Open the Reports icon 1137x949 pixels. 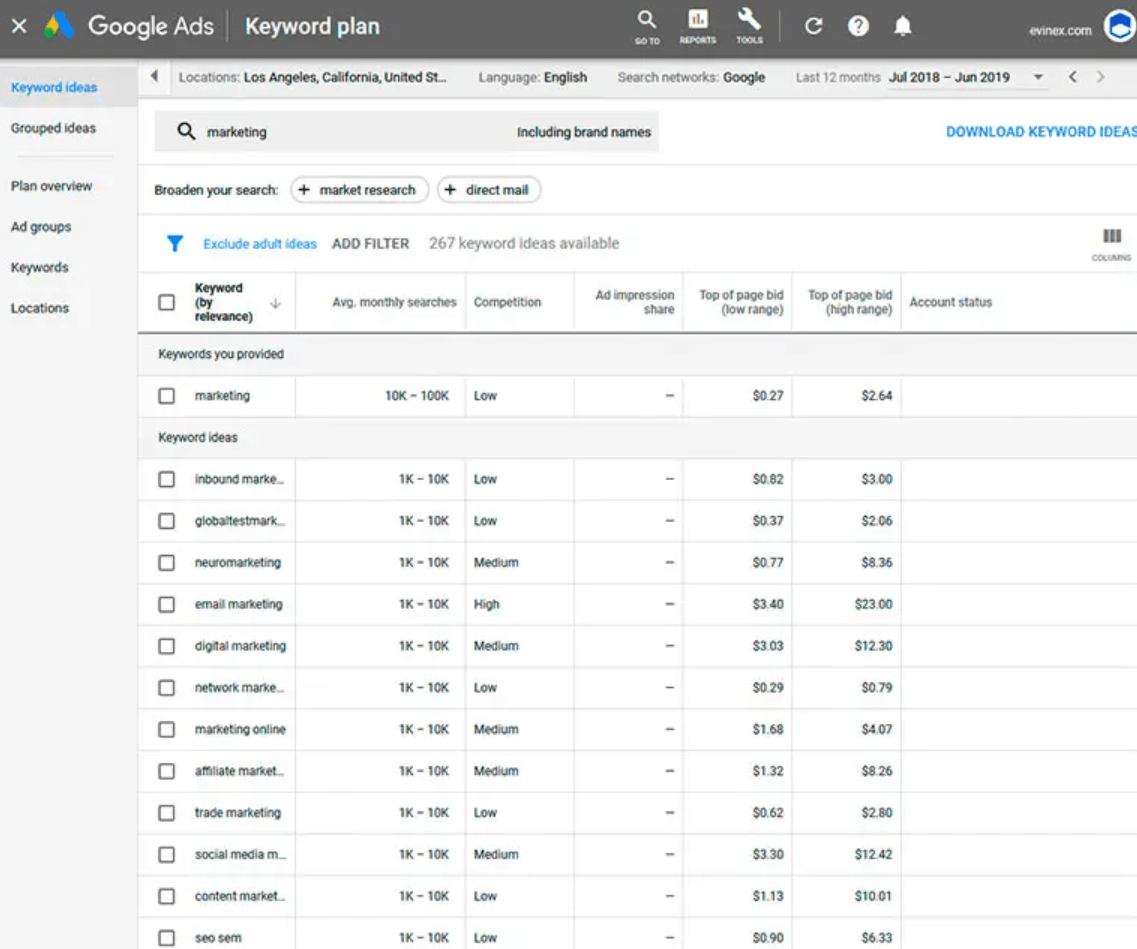tap(698, 26)
